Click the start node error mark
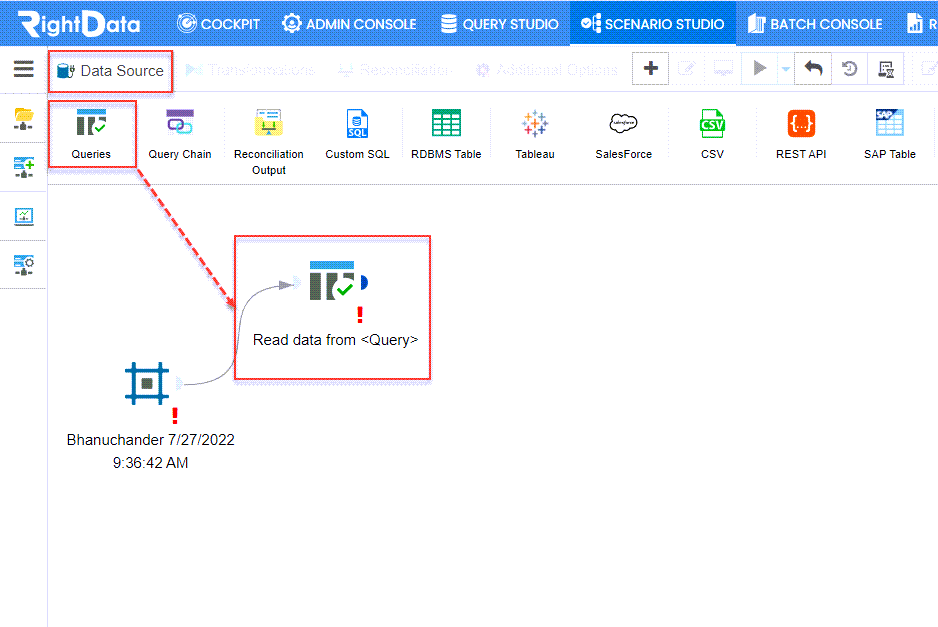The image size is (938, 627). pos(175,416)
